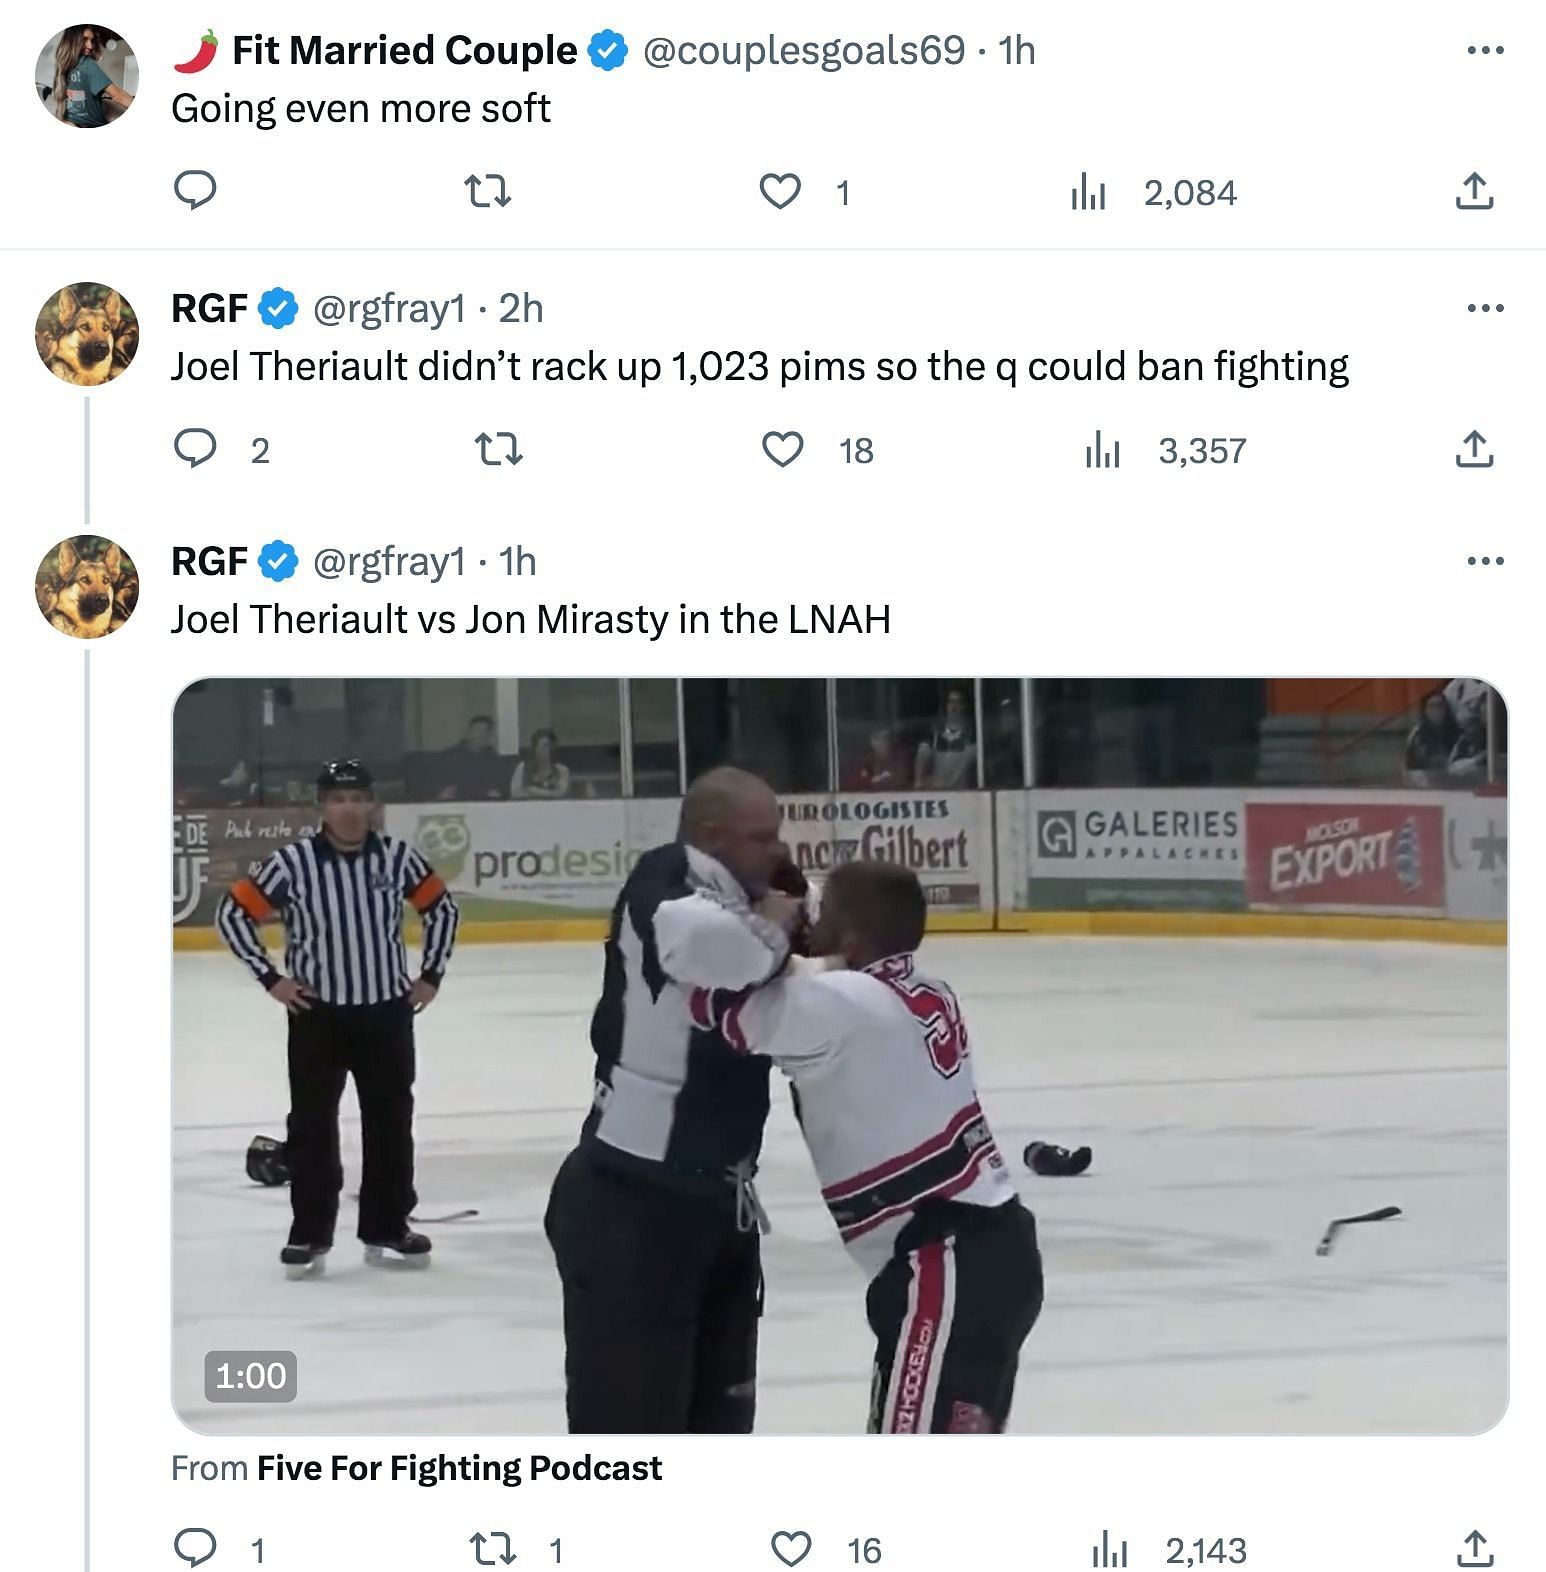Repost the Joel Theriault 1,023 pims tweet

tap(497, 449)
